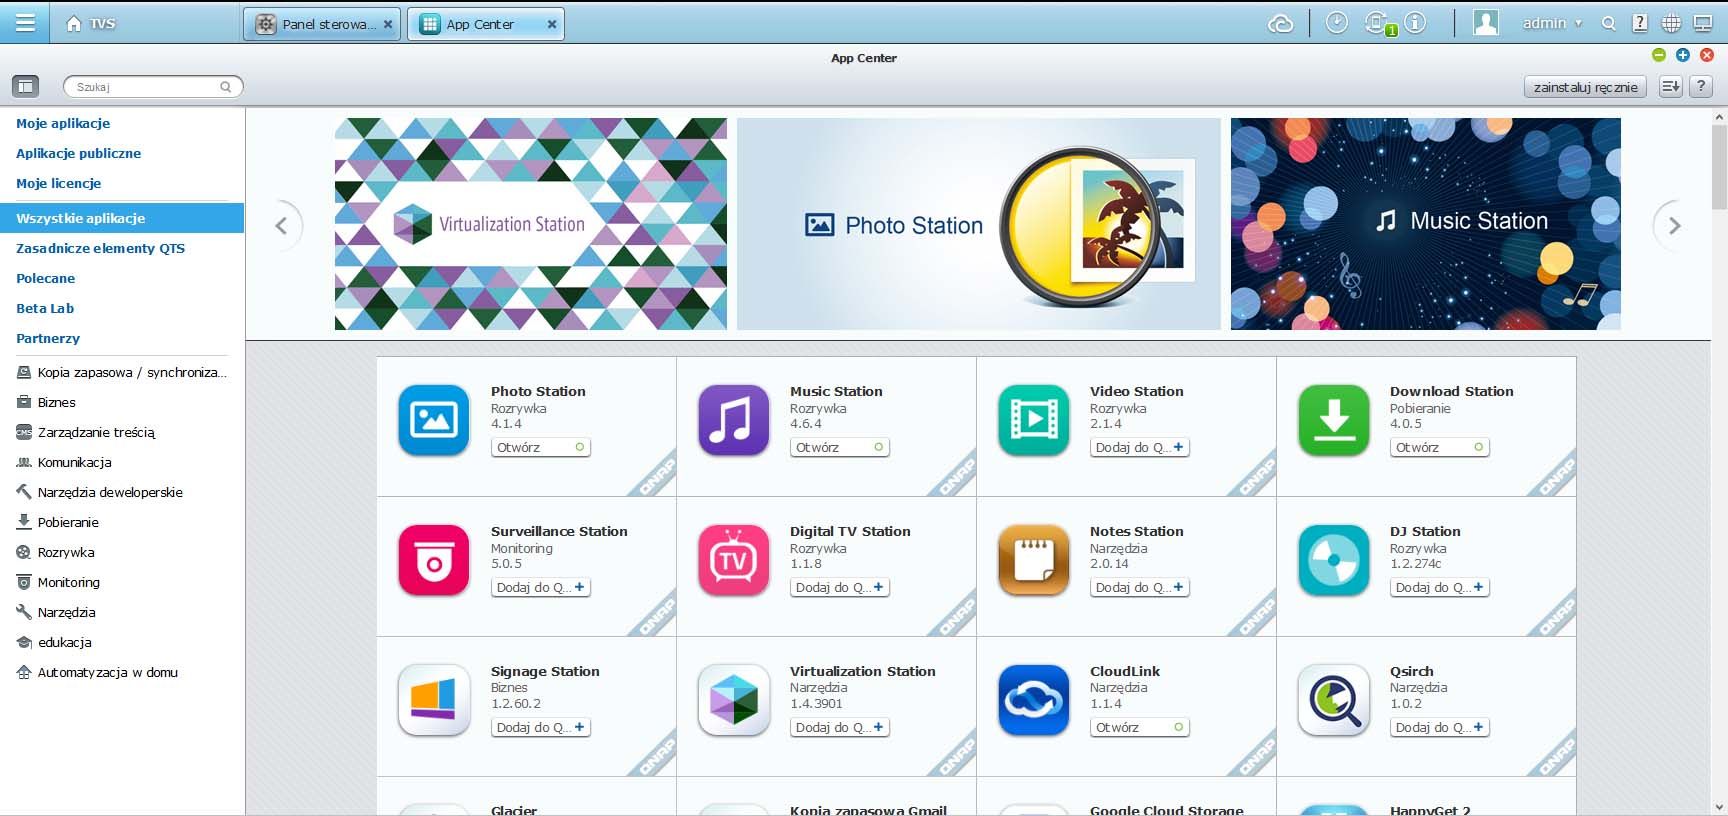The width and height of the screenshot is (1728, 816).
Task: Open Aplikacje publiczne section
Action: 78,153
